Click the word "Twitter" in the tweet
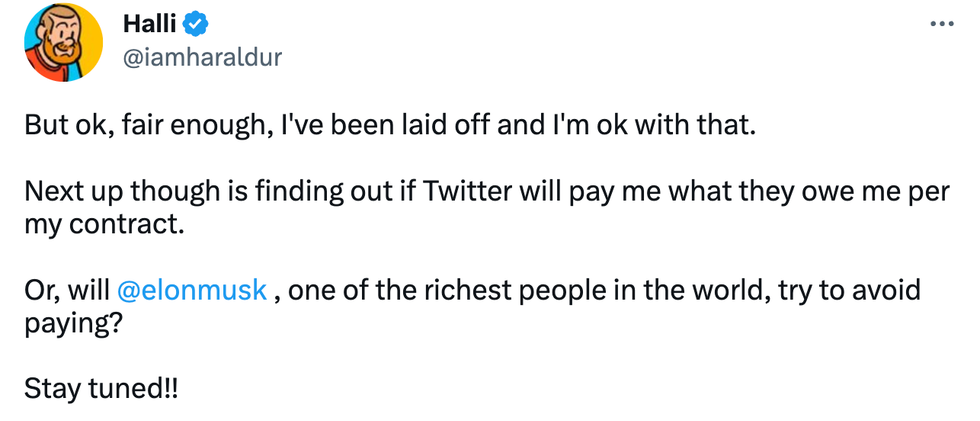This screenshot has height=421, width=980. pyautogui.click(x=470, y=194)
